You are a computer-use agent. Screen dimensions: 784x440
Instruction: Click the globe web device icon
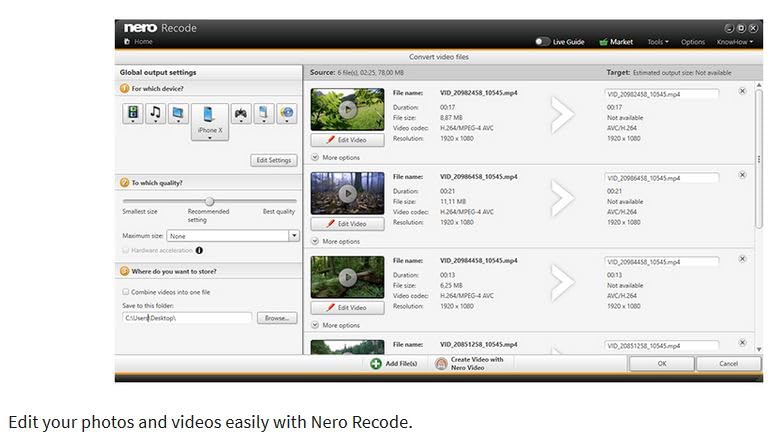coord(287,114)
